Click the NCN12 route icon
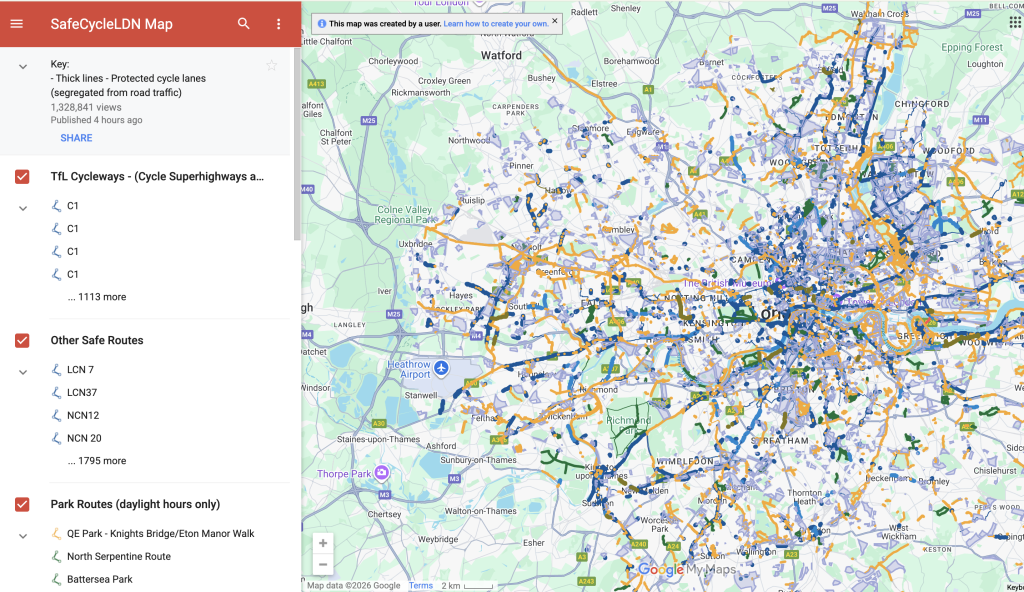Screen dimensions: 1024x592 (x=57, y=415)
